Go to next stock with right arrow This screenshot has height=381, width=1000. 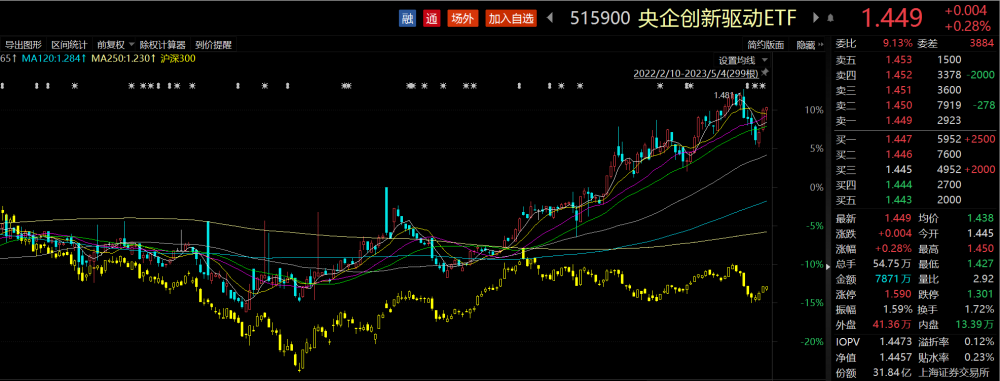(x=816, y=19)
